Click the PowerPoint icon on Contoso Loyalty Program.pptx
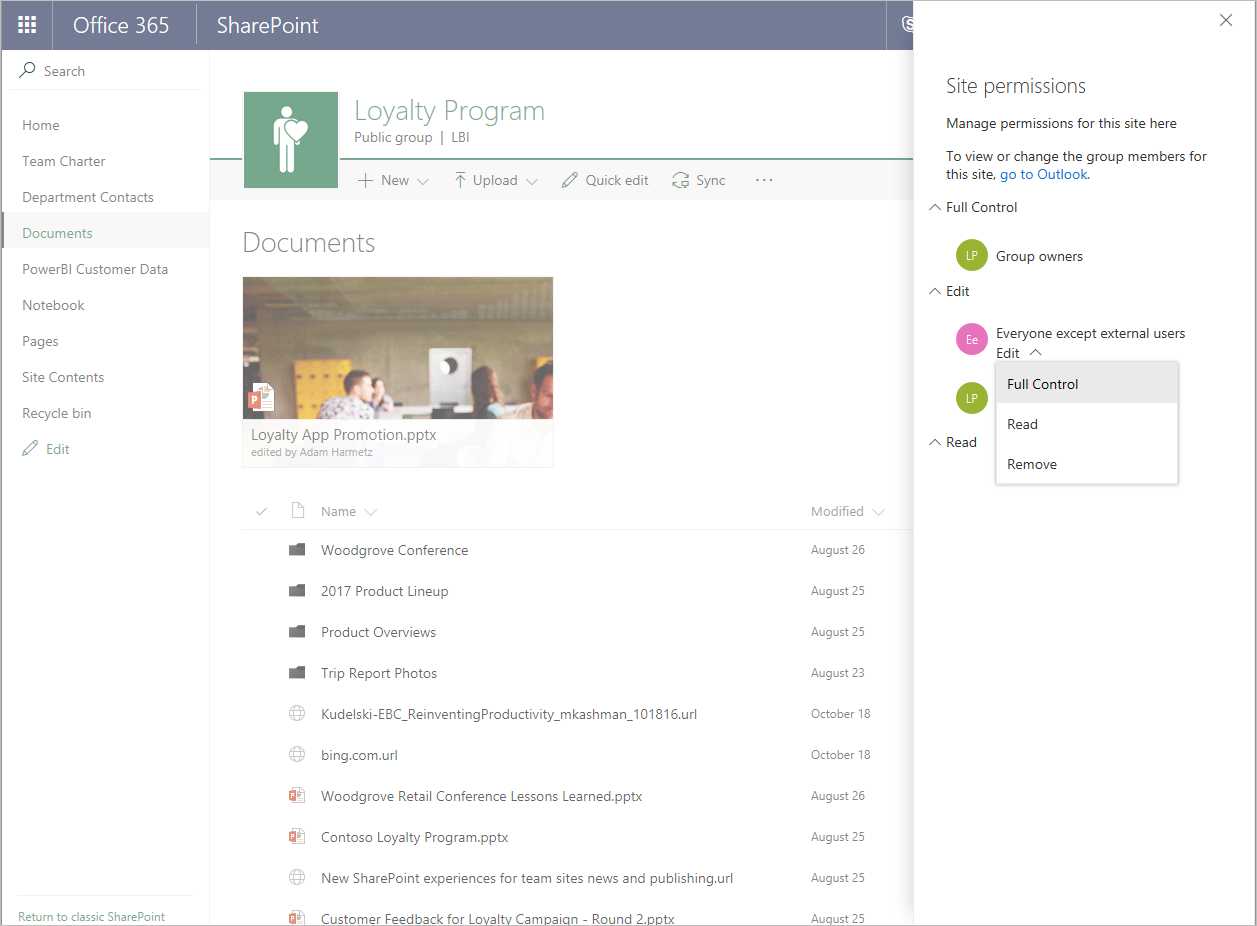 click(x=297, y=836)
